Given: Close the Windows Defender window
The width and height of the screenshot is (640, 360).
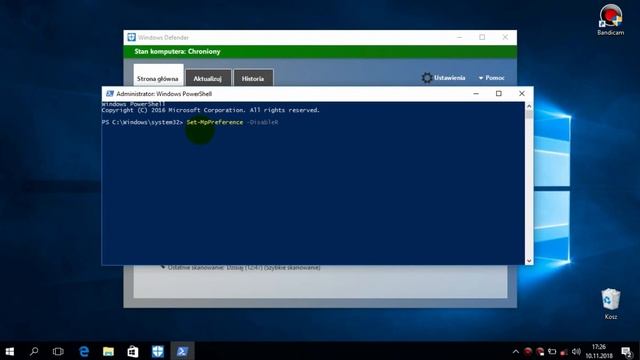Looking at the screenshot, I should click(505, 37).
